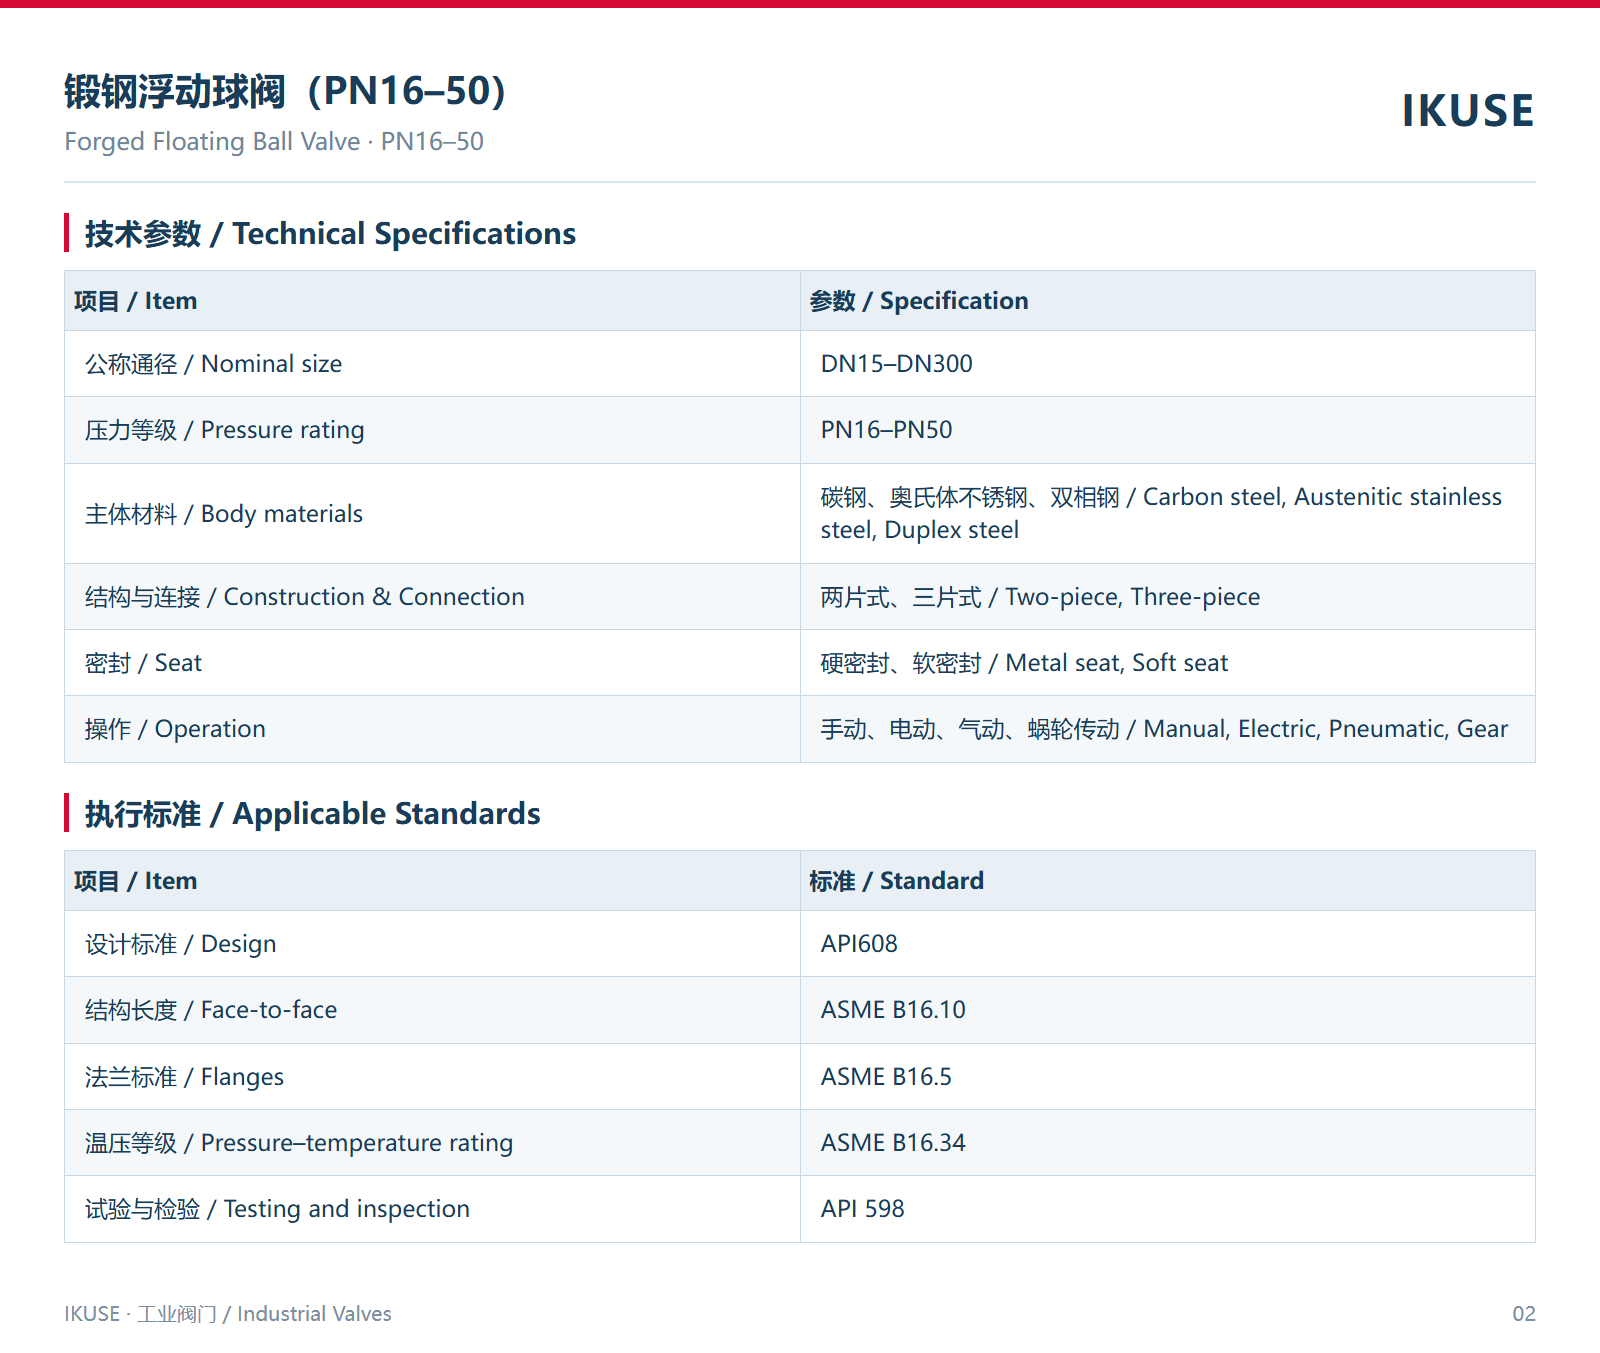The width and height of the screenshot is (1600, 1353).
Task: Click the "标准 / Standard" column header
Action: [x=1168, y=881]
